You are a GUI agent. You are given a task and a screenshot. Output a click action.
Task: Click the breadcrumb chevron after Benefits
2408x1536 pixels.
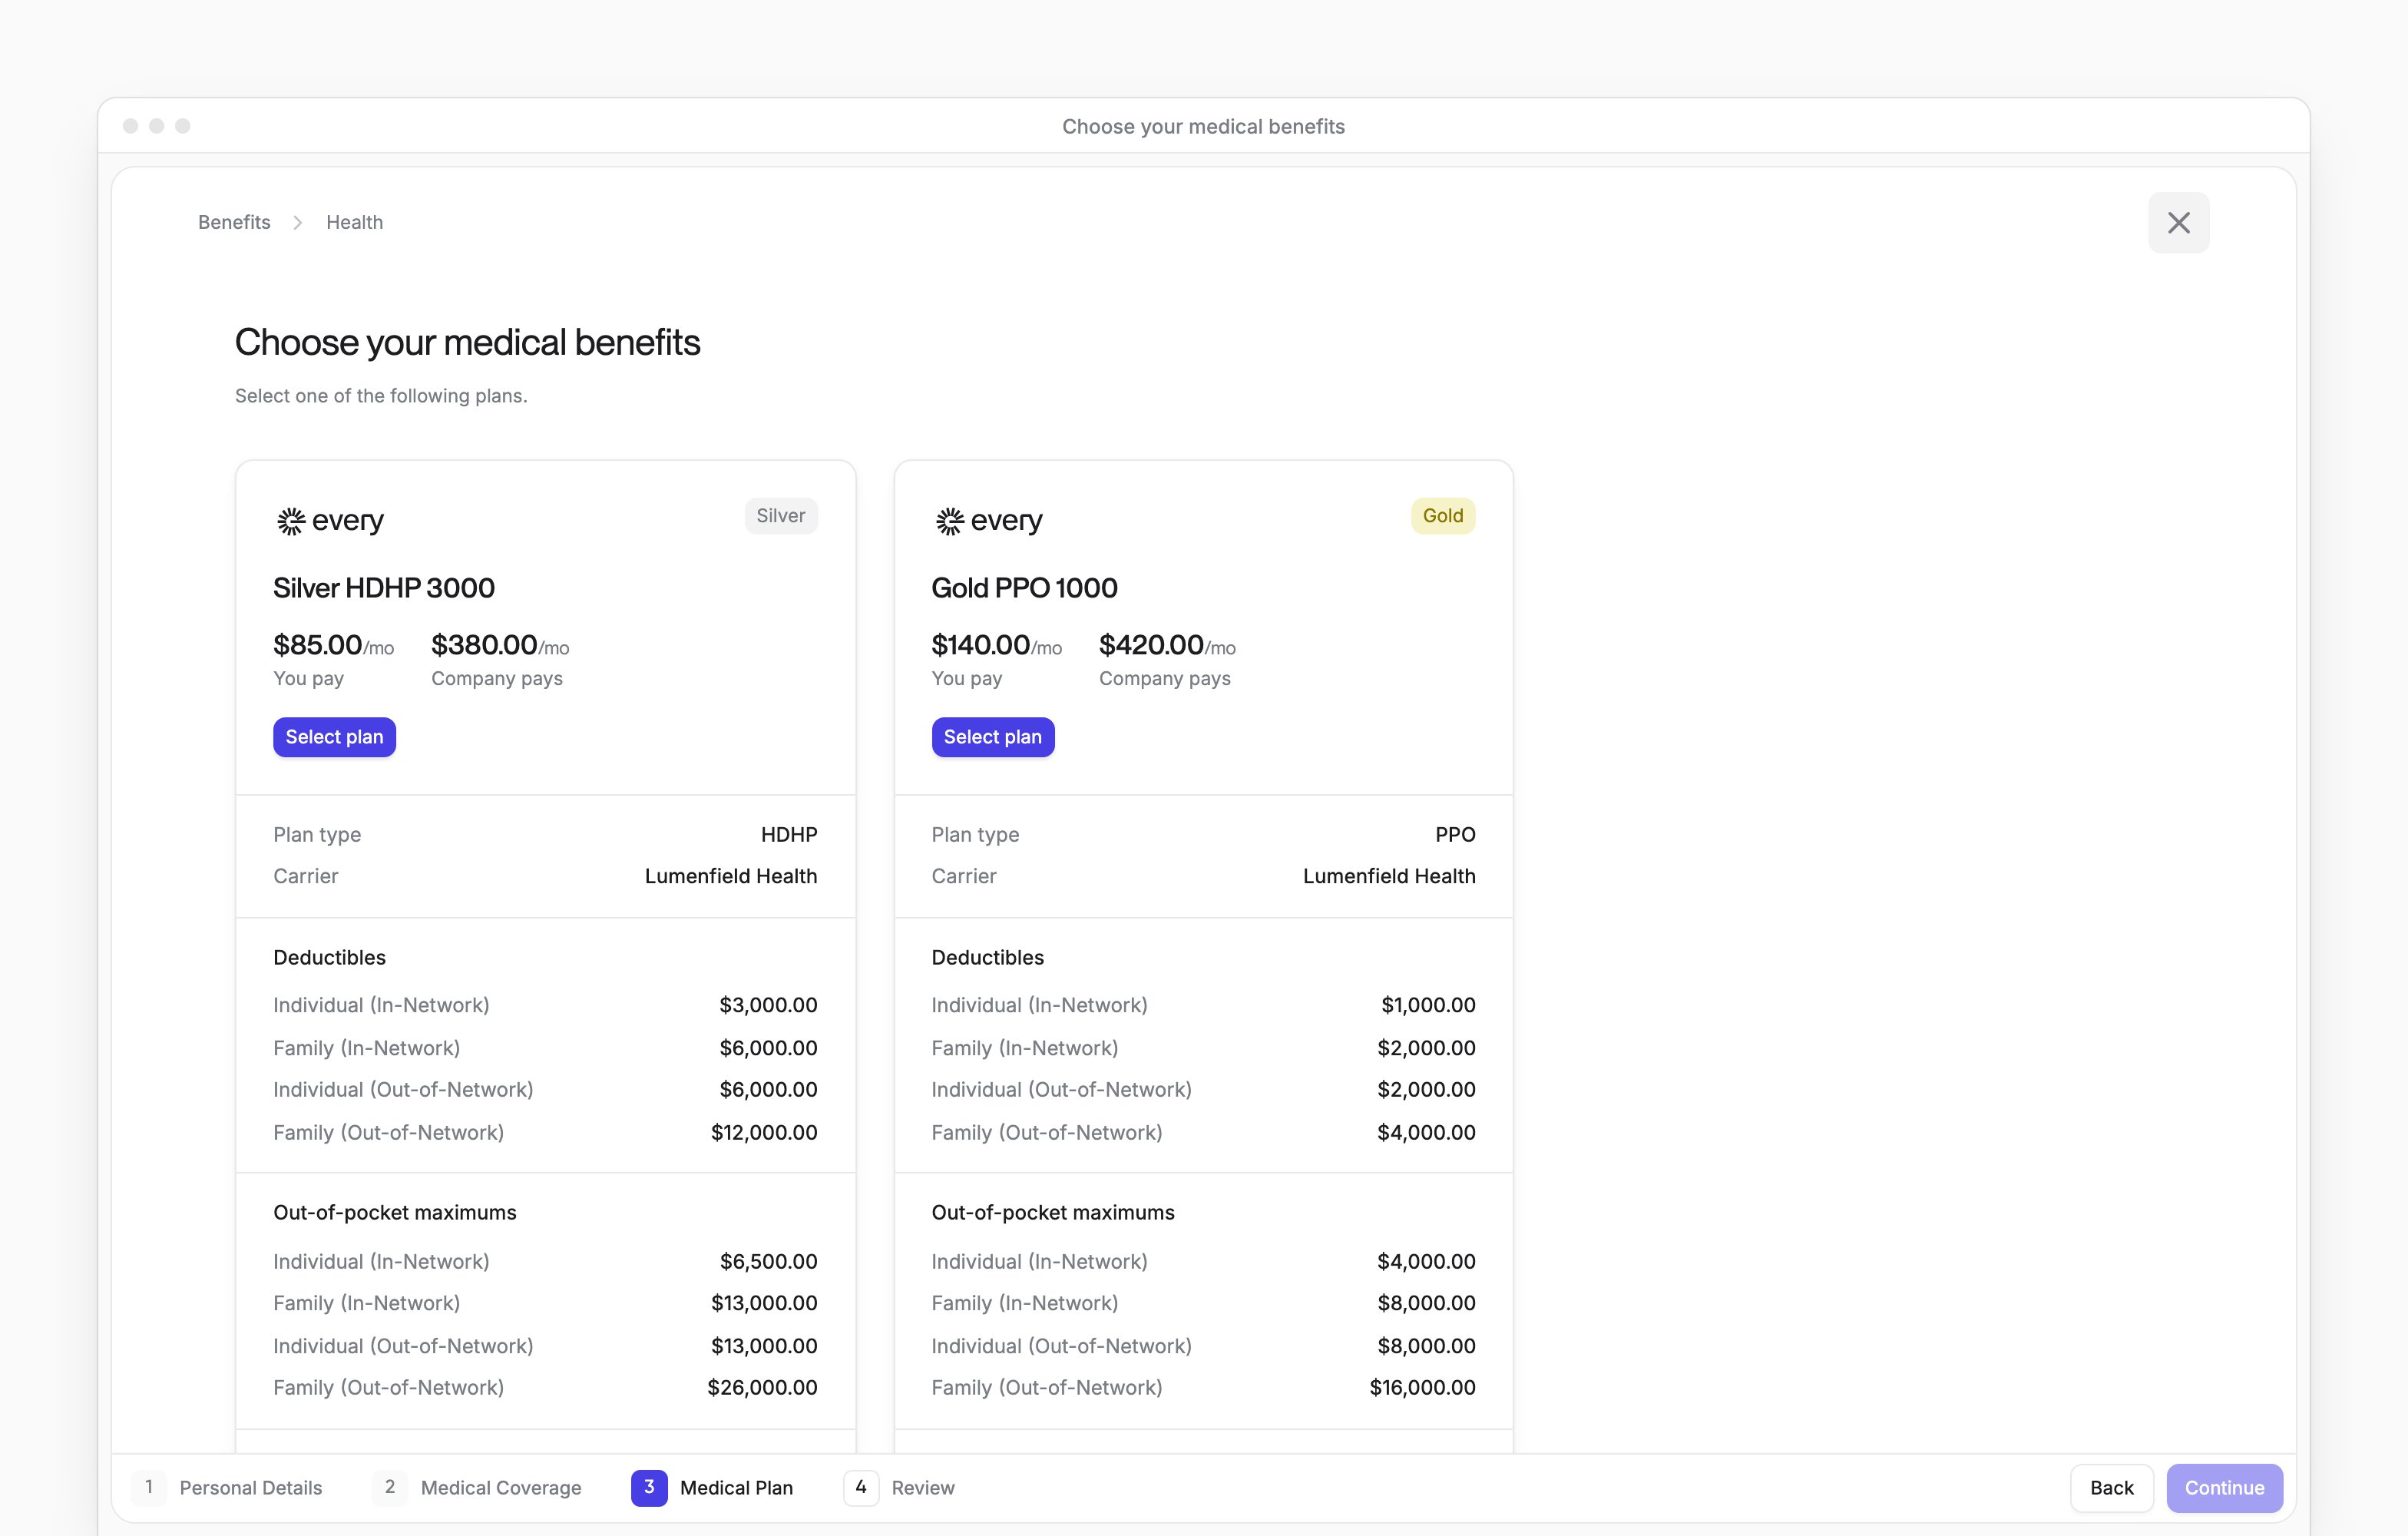tap(297, 222)
